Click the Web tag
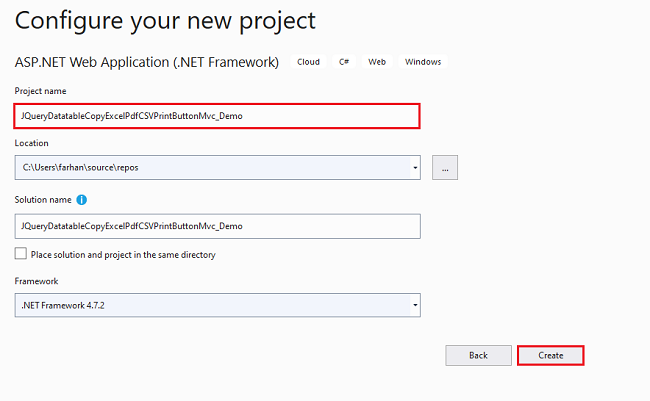Screen dimensions: 650x401 pos(377,62)
